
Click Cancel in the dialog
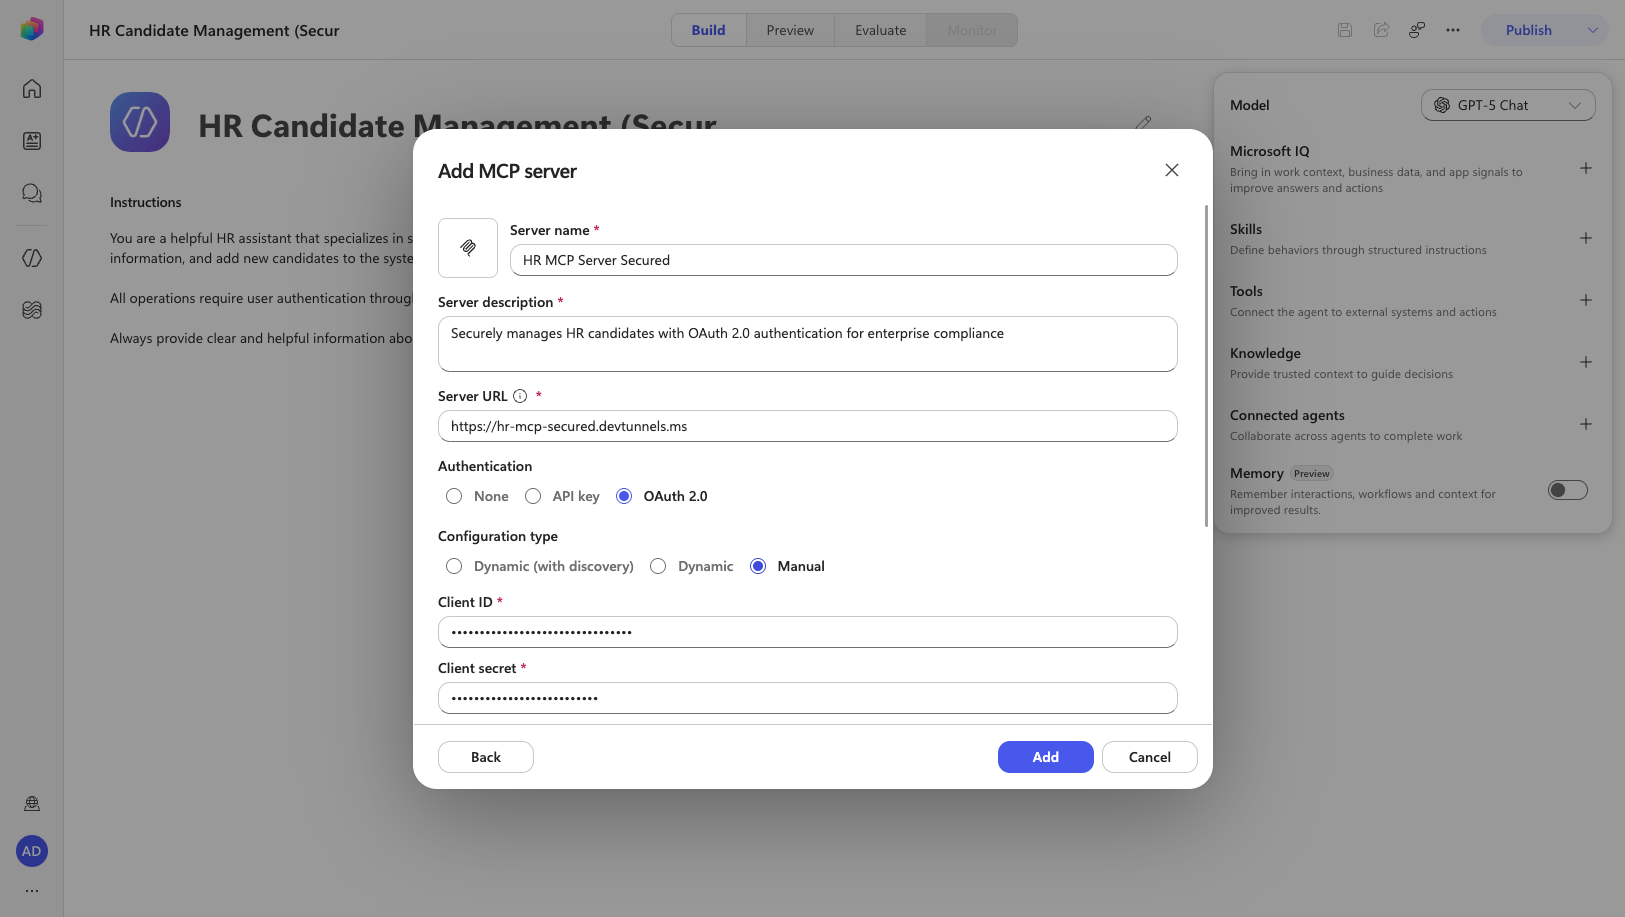pos(1150,757)
